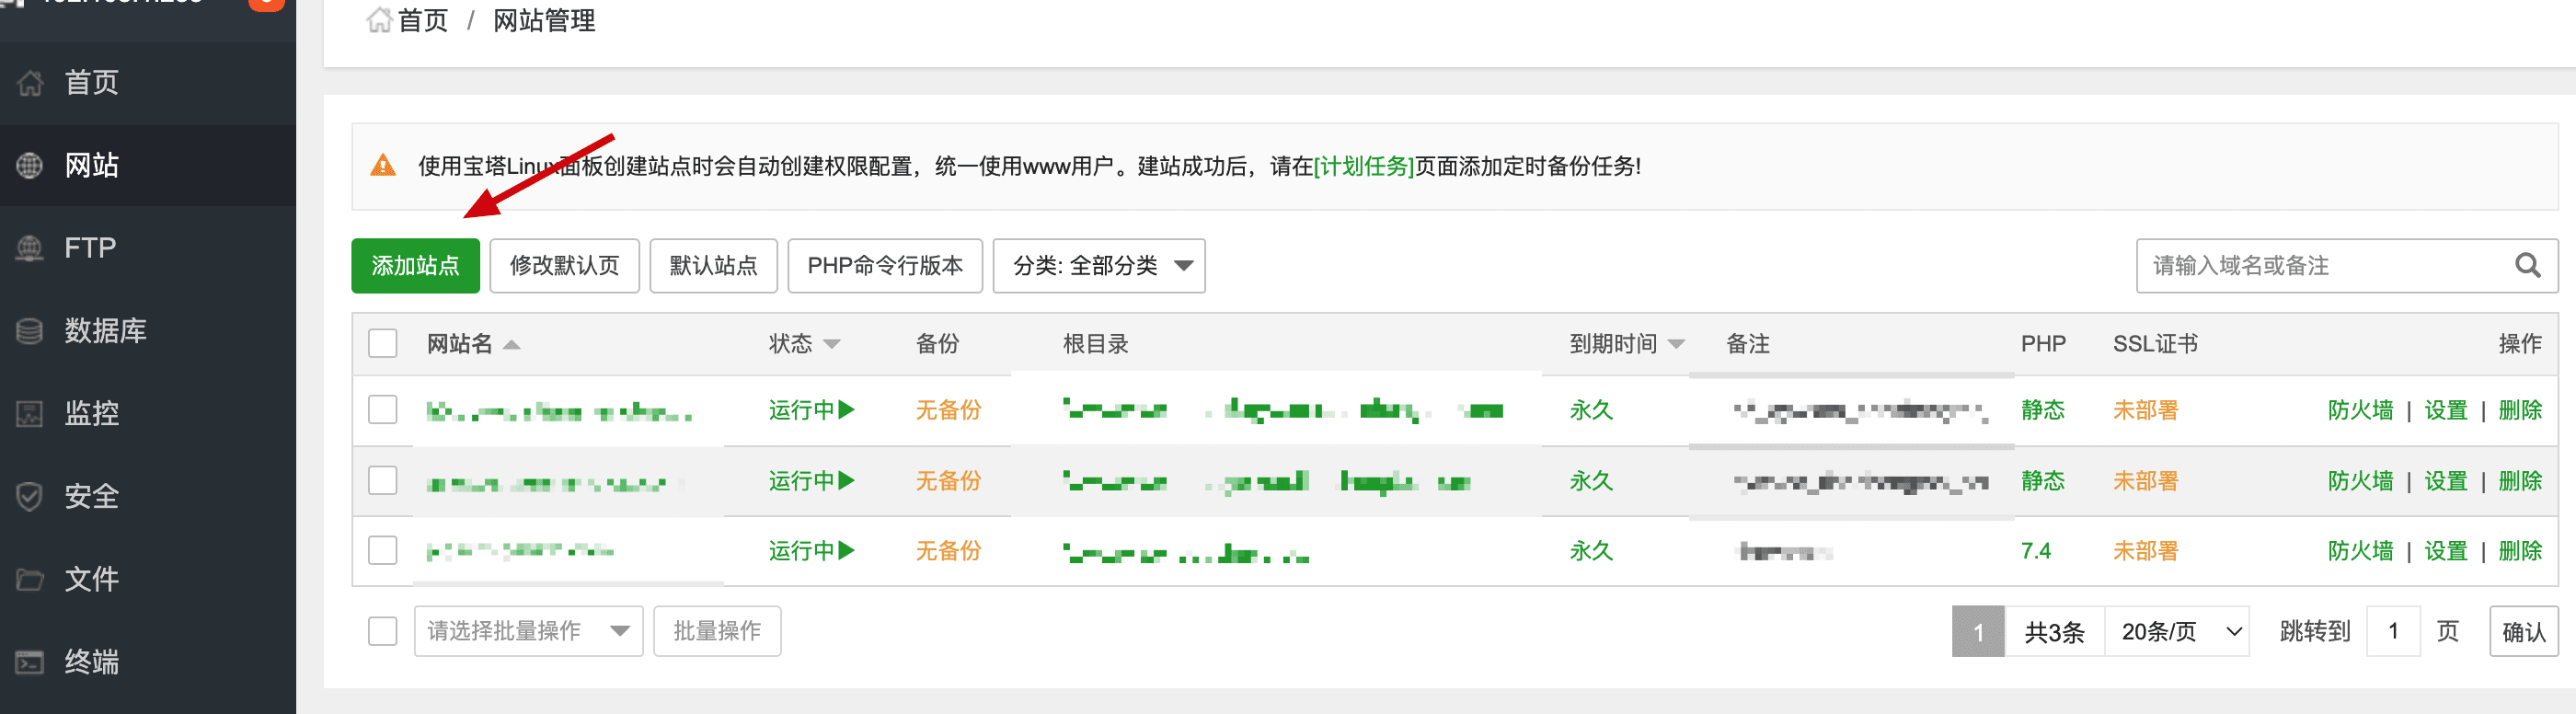Click 未部署 SSL in the second site row
The image size is (2576, 714).
pyautogui.click(x=2145, y=481)
